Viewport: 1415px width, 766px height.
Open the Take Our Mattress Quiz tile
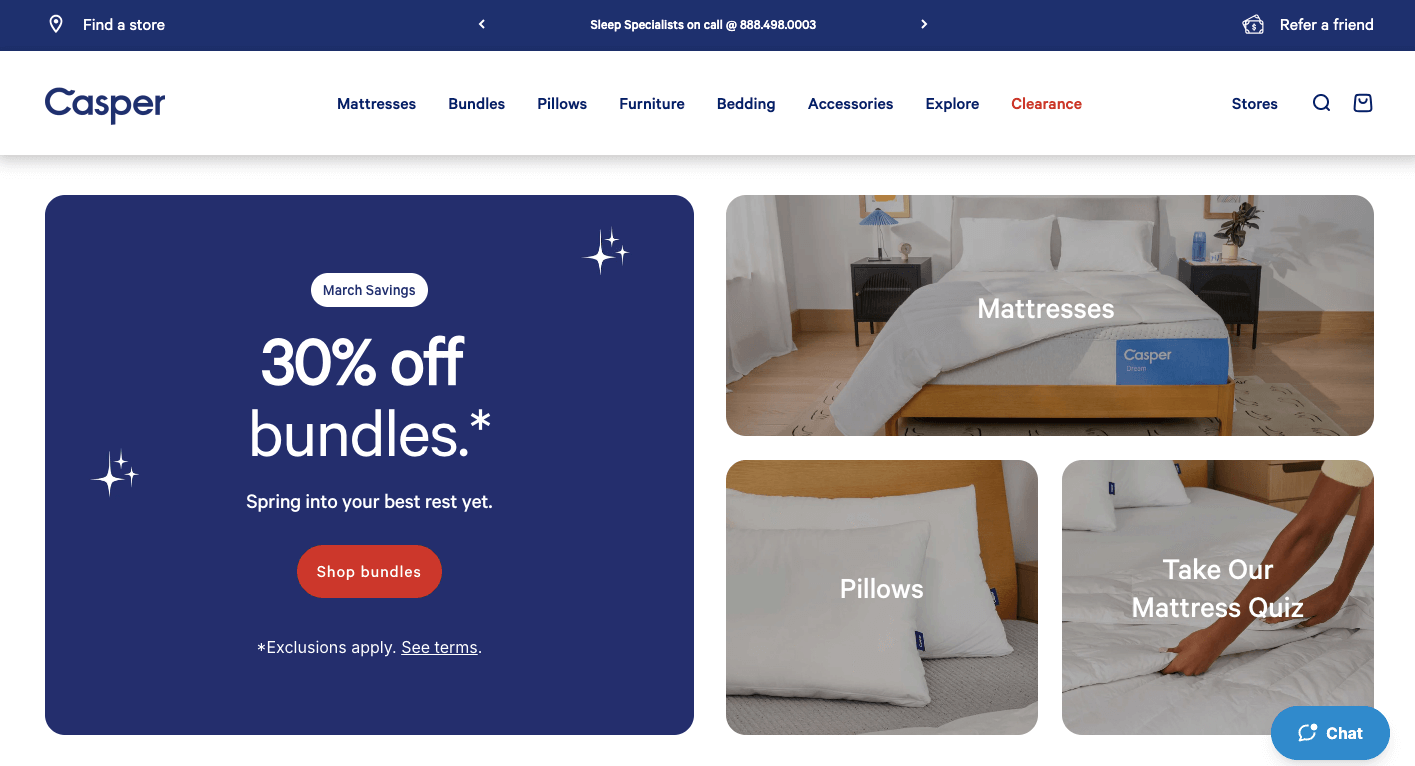tap(1218, 597)
